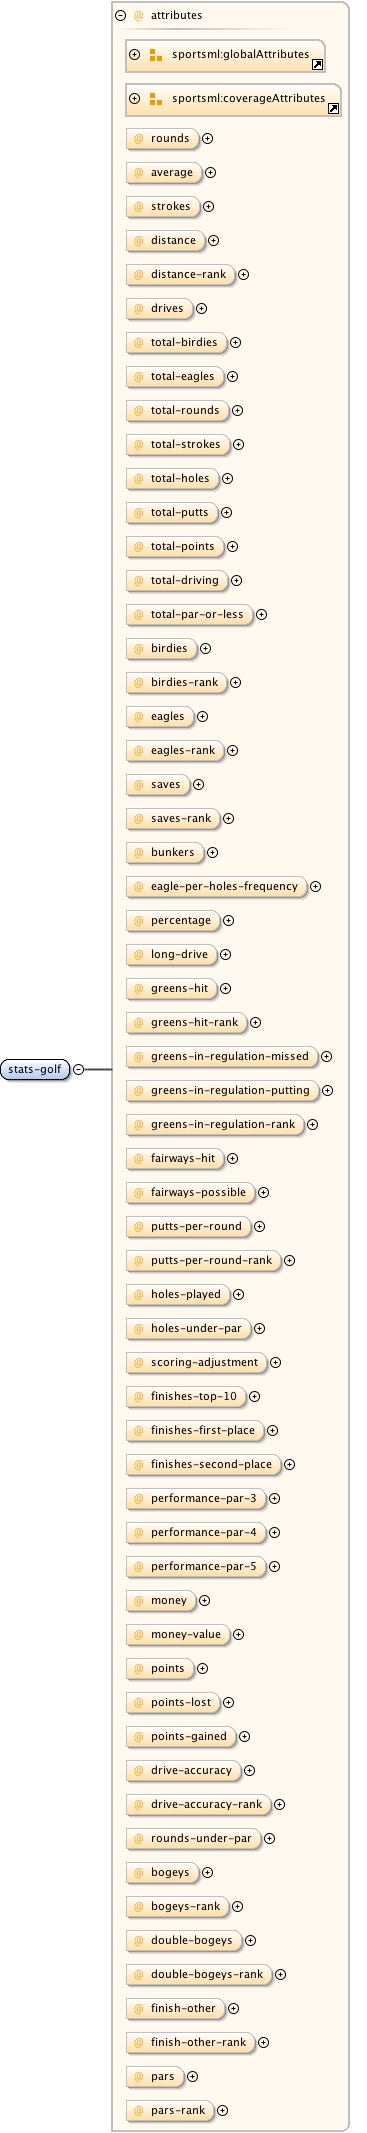Screen dimensions: 367x2133
Task: Click the sportsml:globalAttributes group icon
Action: coord(156,55)
